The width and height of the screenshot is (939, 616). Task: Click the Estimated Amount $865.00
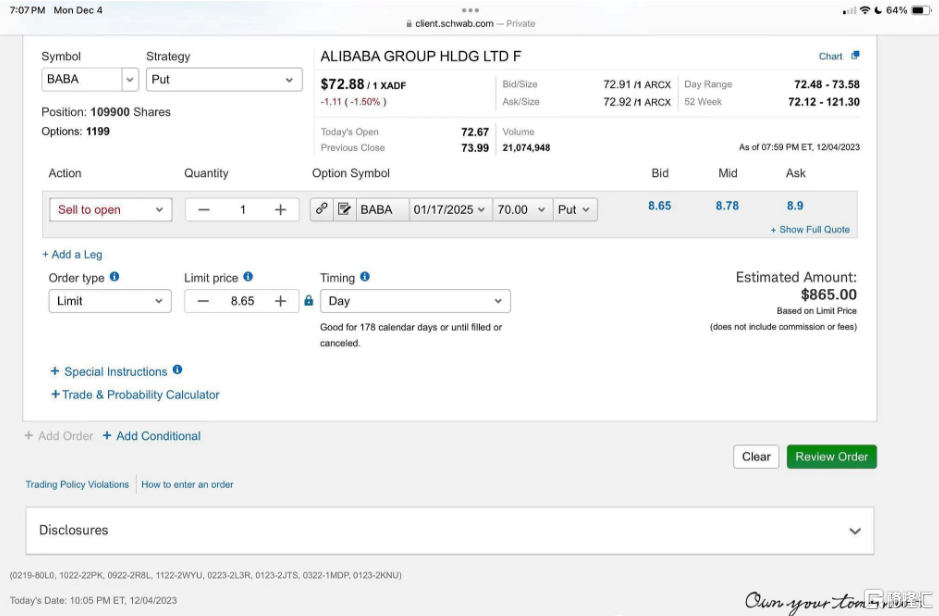click(828, 295)
